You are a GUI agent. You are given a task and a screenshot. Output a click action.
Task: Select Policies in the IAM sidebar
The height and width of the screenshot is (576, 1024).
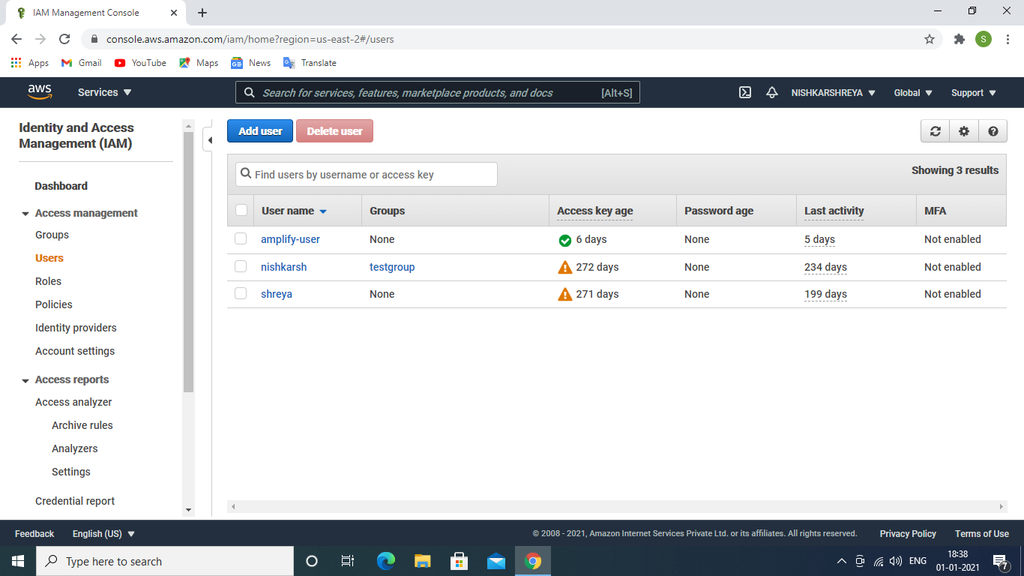[x=53, y=304]
